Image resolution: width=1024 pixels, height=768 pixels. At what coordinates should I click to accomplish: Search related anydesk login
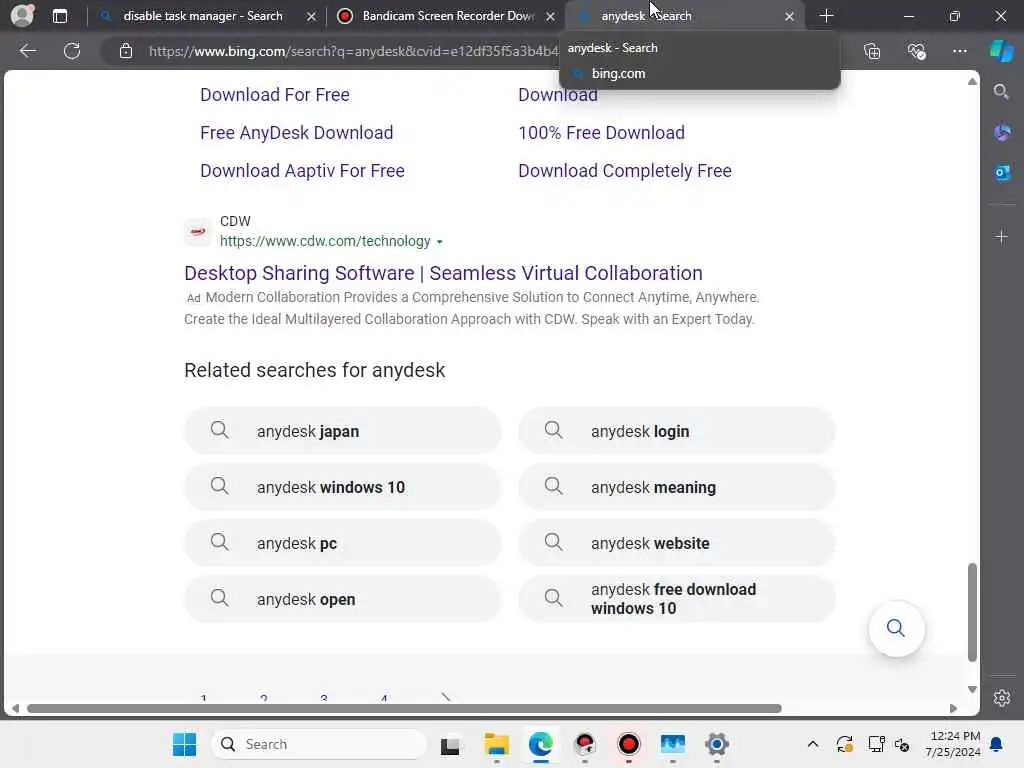[677, 431]
